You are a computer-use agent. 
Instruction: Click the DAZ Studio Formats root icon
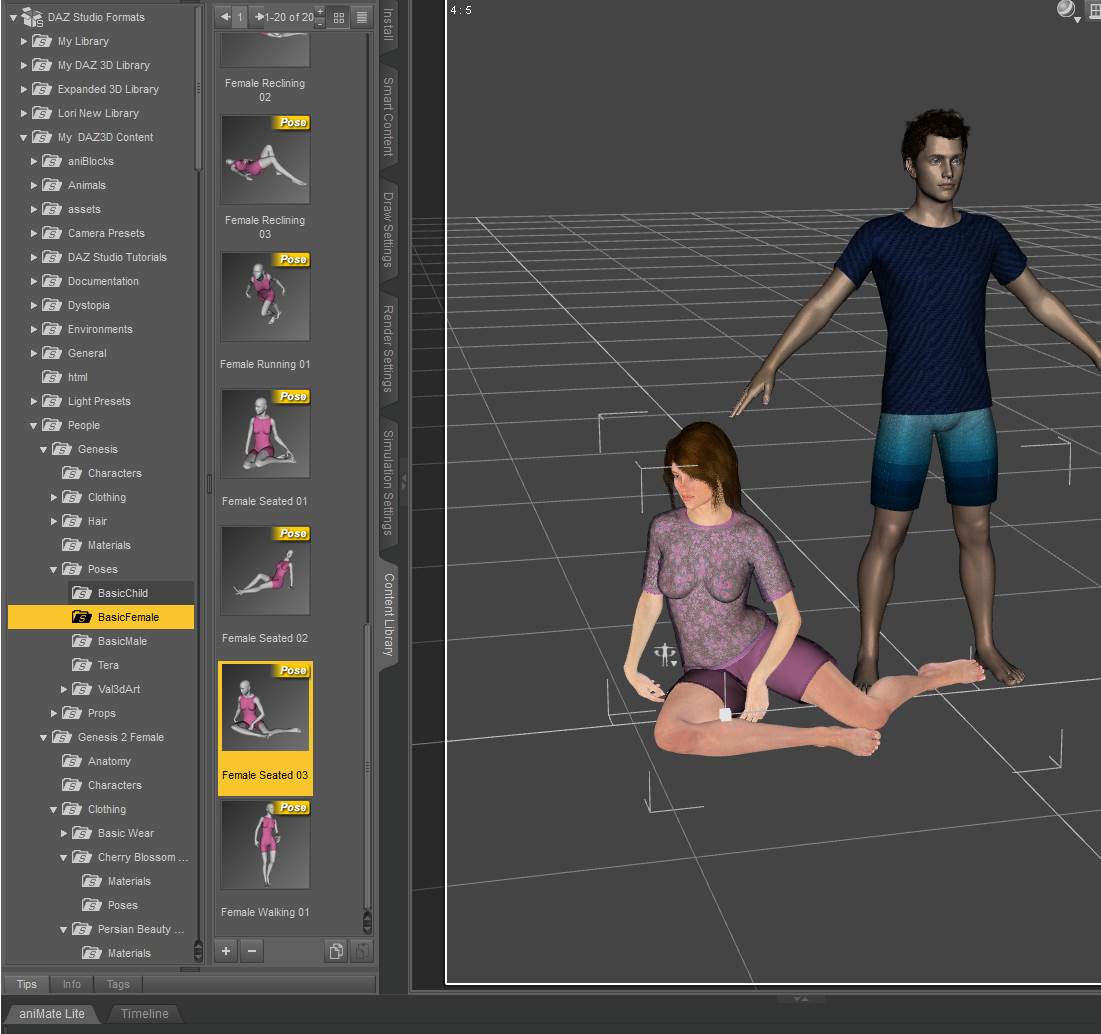32,17
